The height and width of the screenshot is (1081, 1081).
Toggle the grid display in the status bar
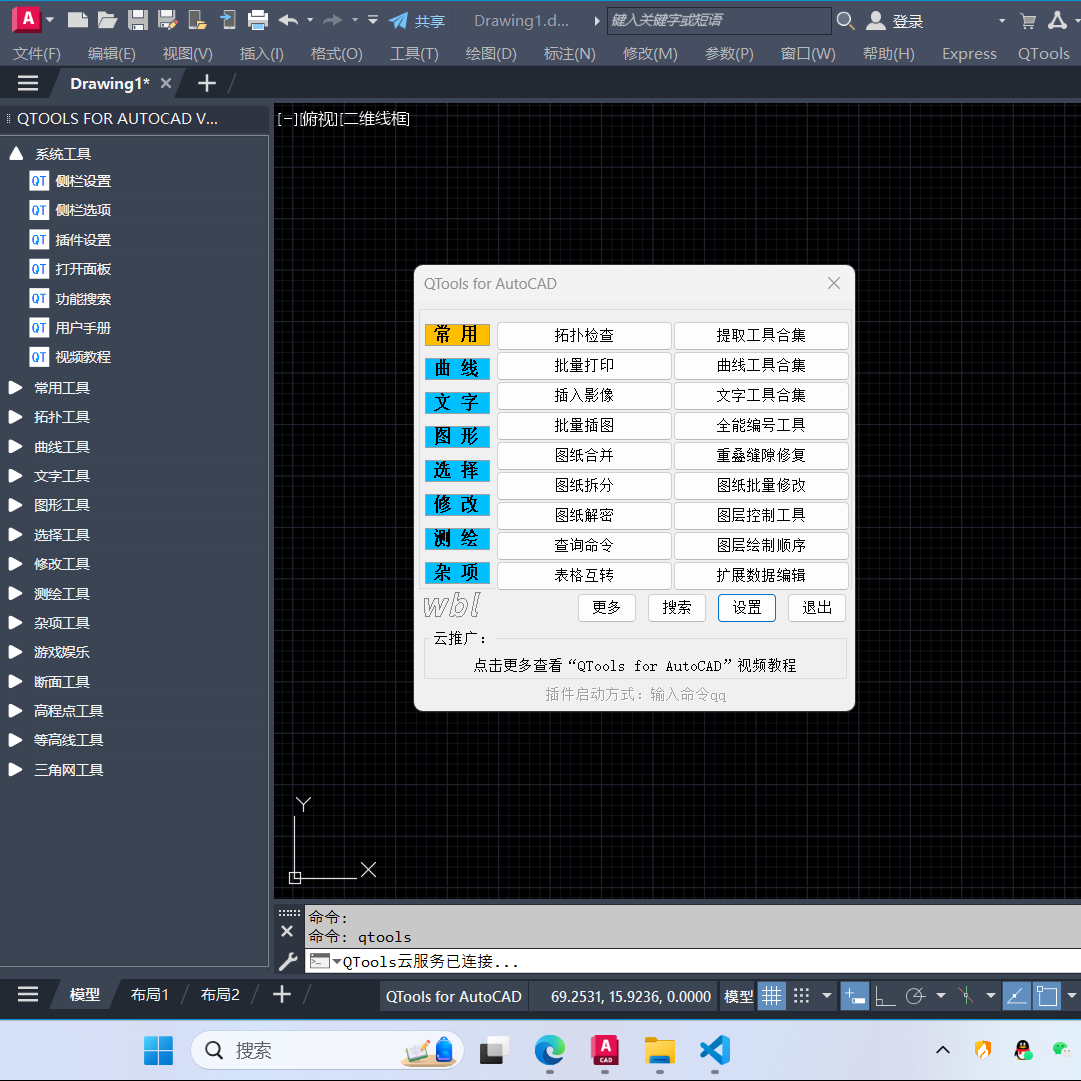point(771,996)
